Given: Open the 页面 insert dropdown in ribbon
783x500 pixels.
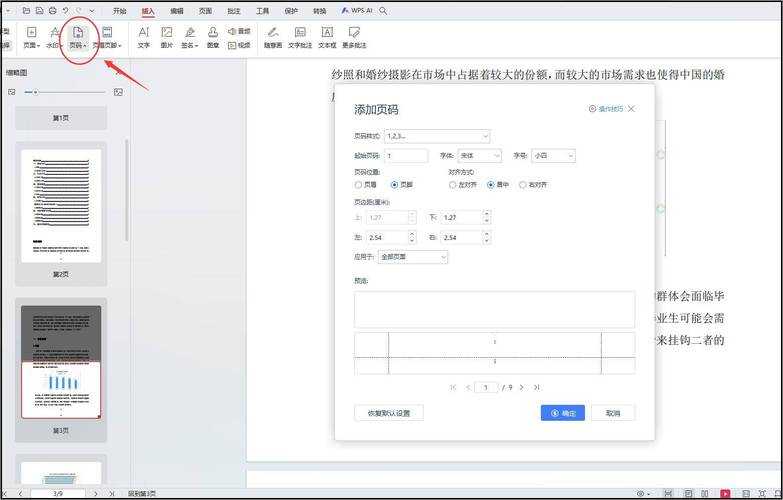Looking at the screenshot, I should coord(31,38).
